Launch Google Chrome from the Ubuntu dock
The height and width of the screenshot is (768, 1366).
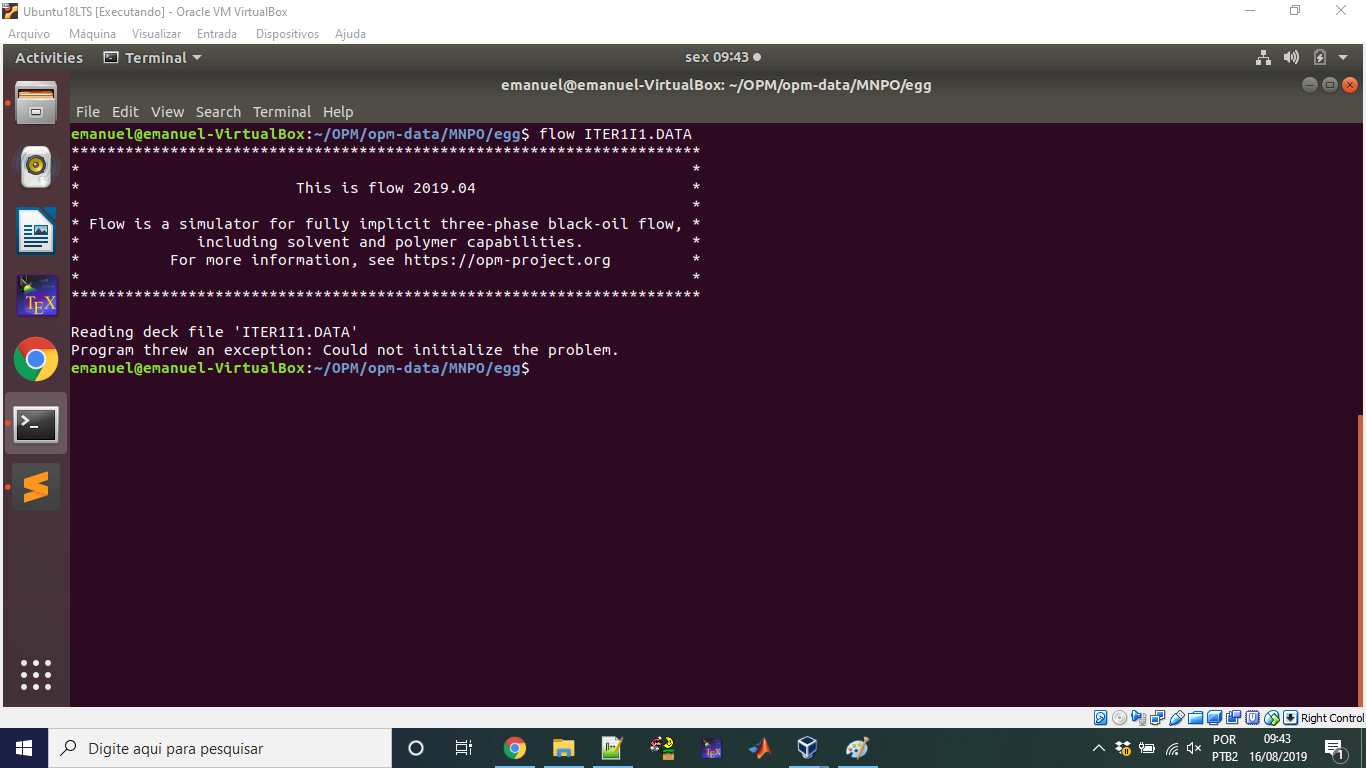tap(36, 359)
